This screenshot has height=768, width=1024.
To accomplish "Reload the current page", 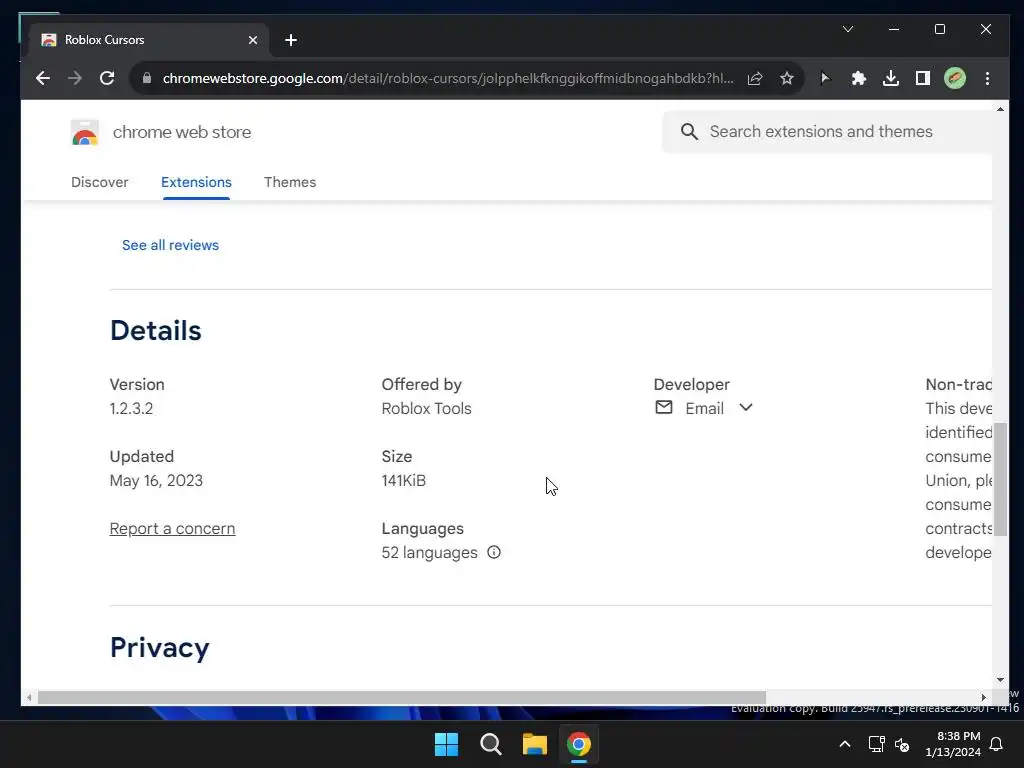I will point(107,78).
